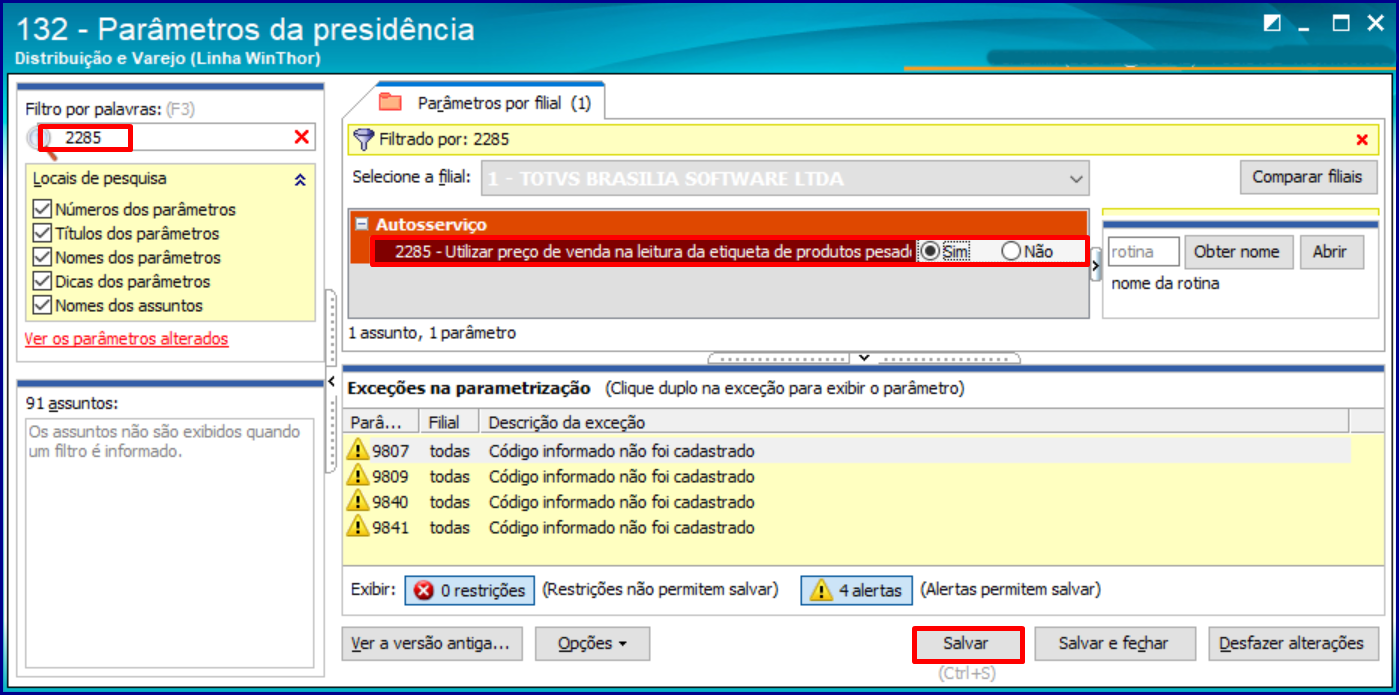The height and width of the screenshot is (695, 1399).
Task: Select exception row 9807
Action: click(x=847, y=450)
